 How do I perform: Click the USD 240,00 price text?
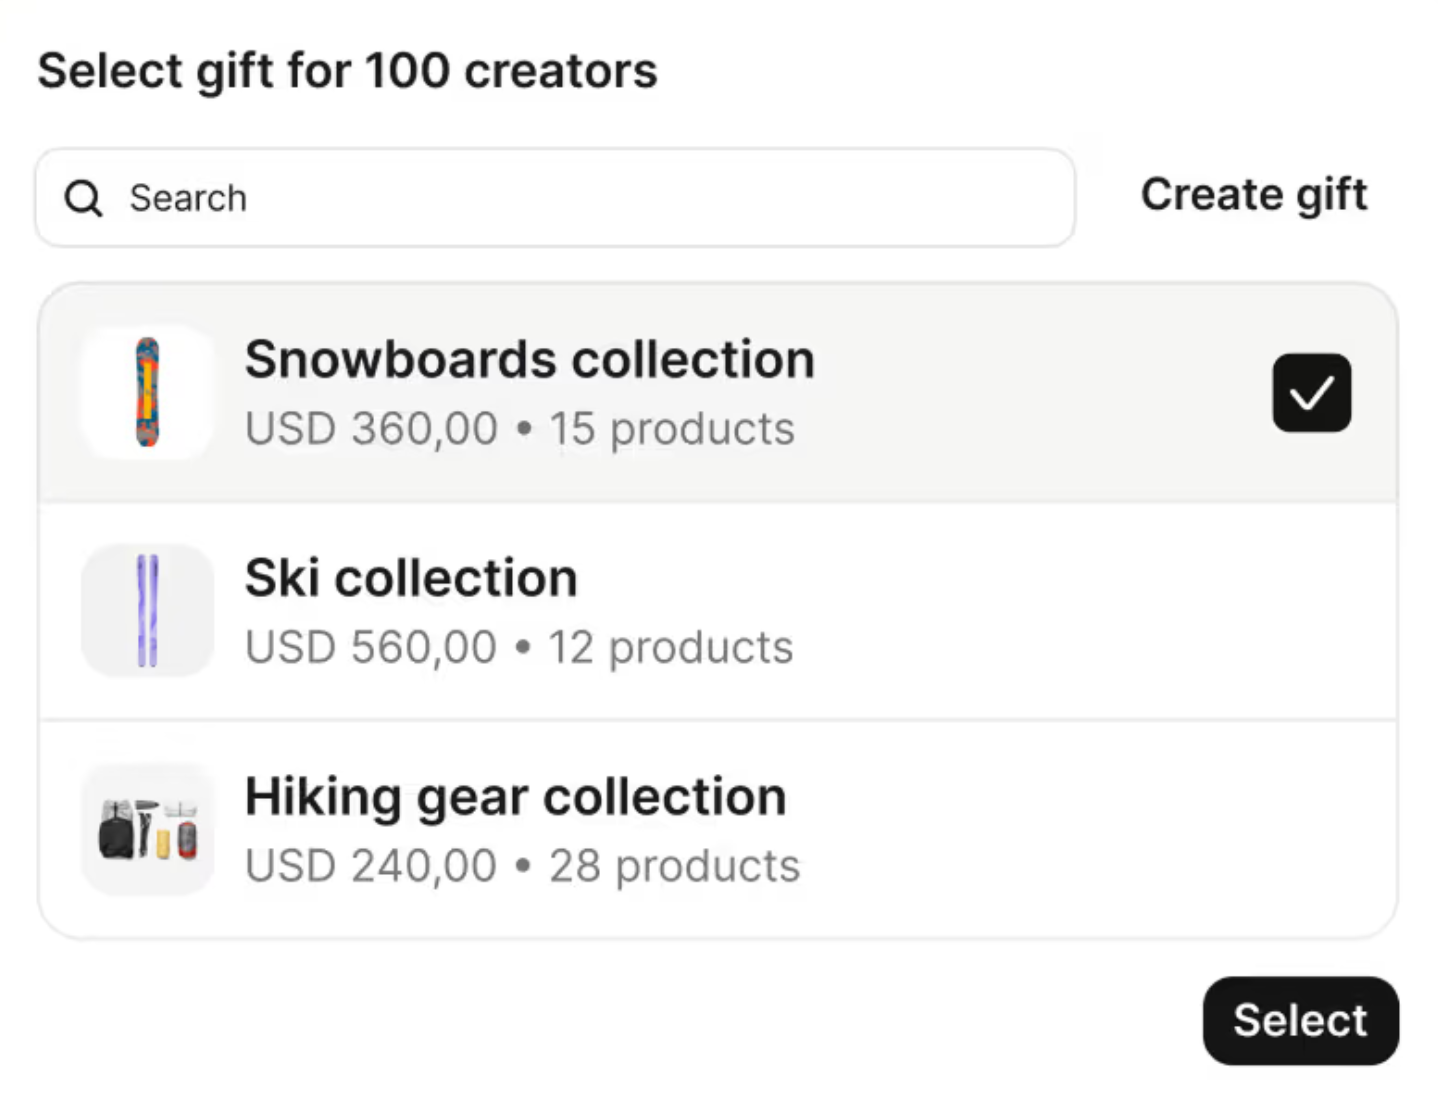pos(371,866)
